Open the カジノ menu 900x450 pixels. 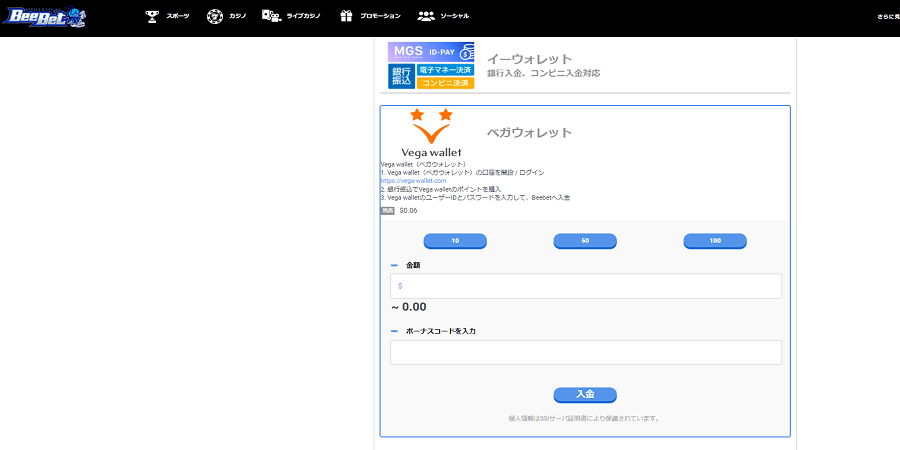click(x=238, y=17)
